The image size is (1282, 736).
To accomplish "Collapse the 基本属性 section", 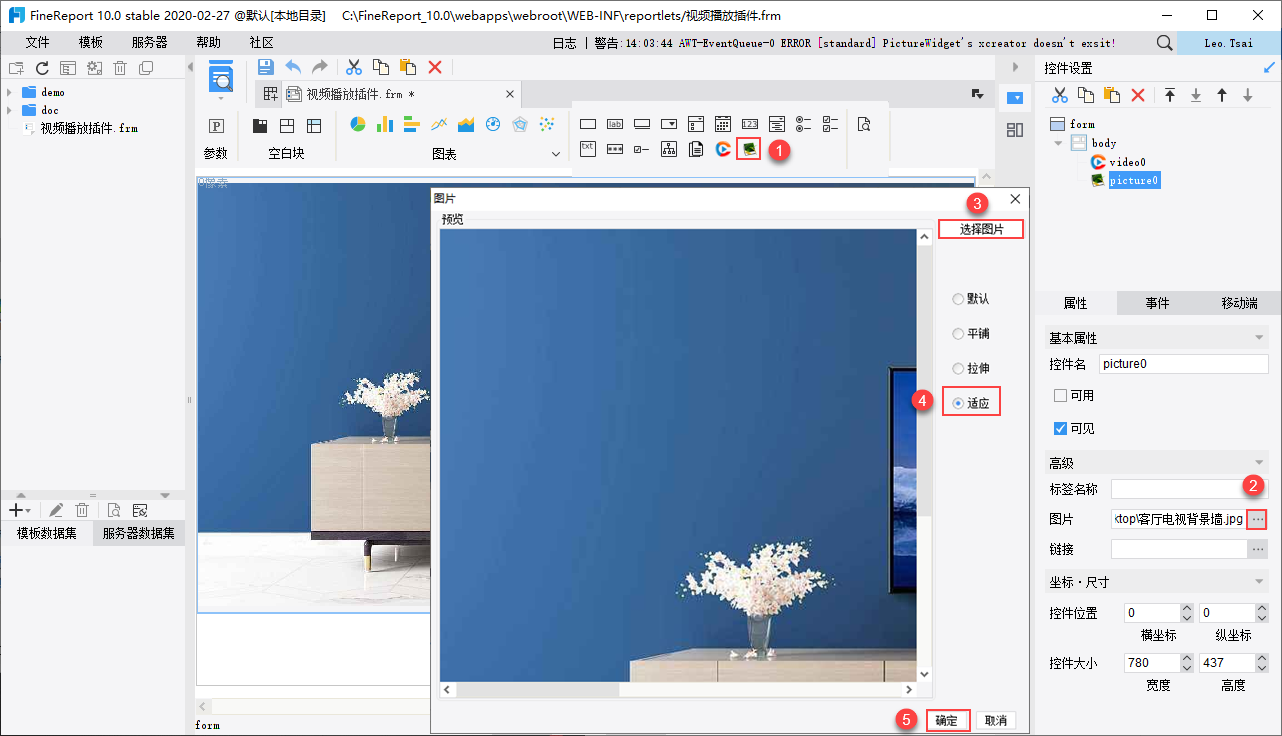I will [x=1259, y=338].
